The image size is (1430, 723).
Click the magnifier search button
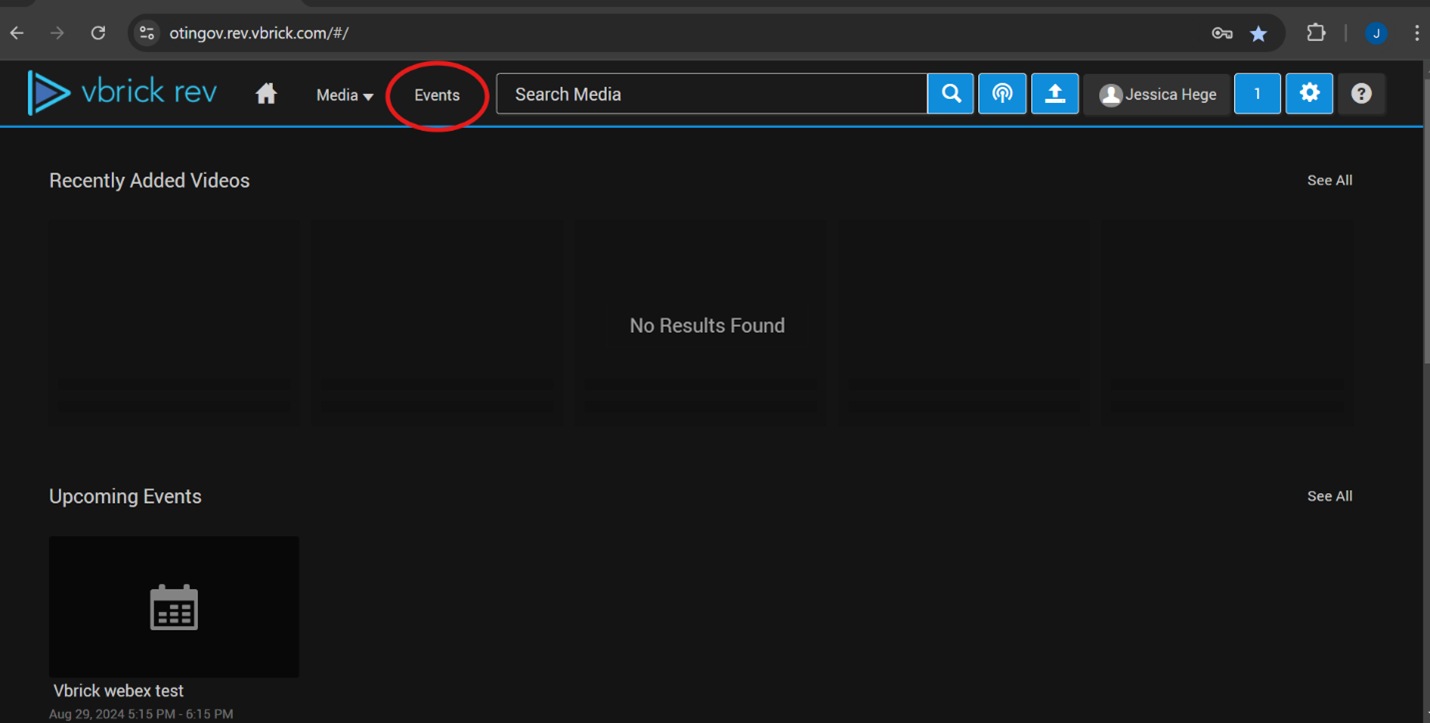951,94
